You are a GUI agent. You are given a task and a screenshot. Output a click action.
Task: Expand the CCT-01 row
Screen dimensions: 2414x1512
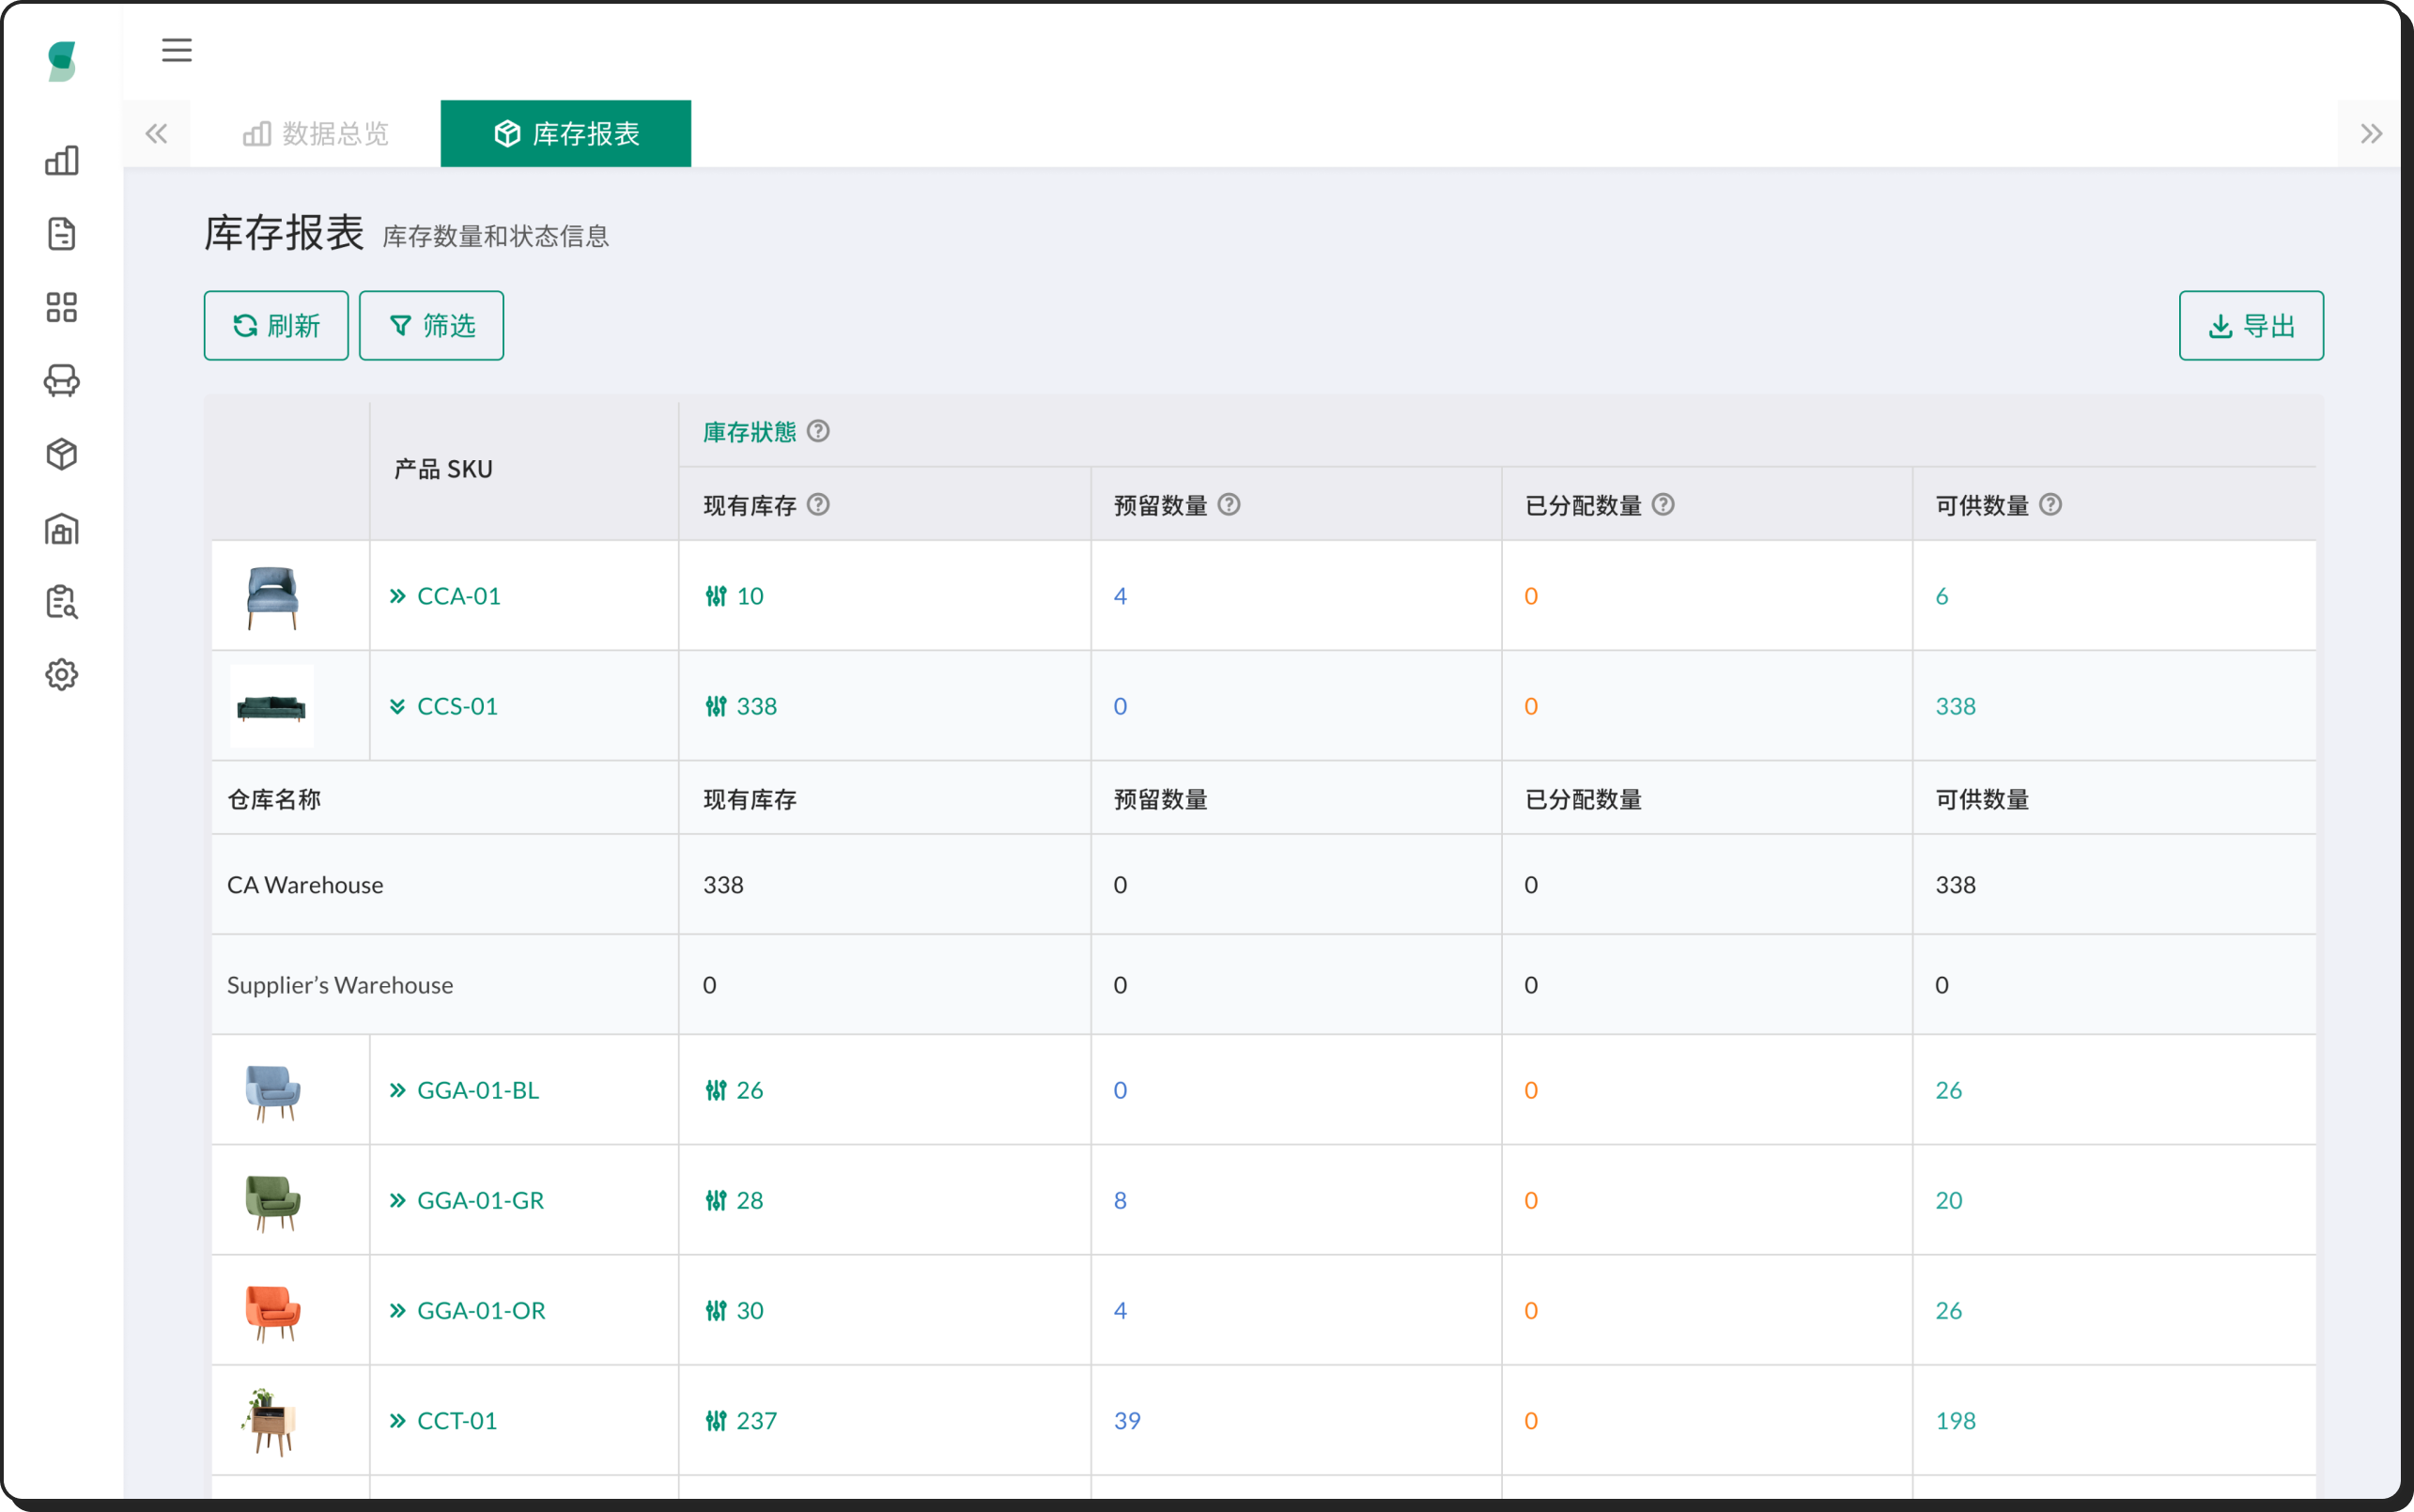coord(397,1420)
